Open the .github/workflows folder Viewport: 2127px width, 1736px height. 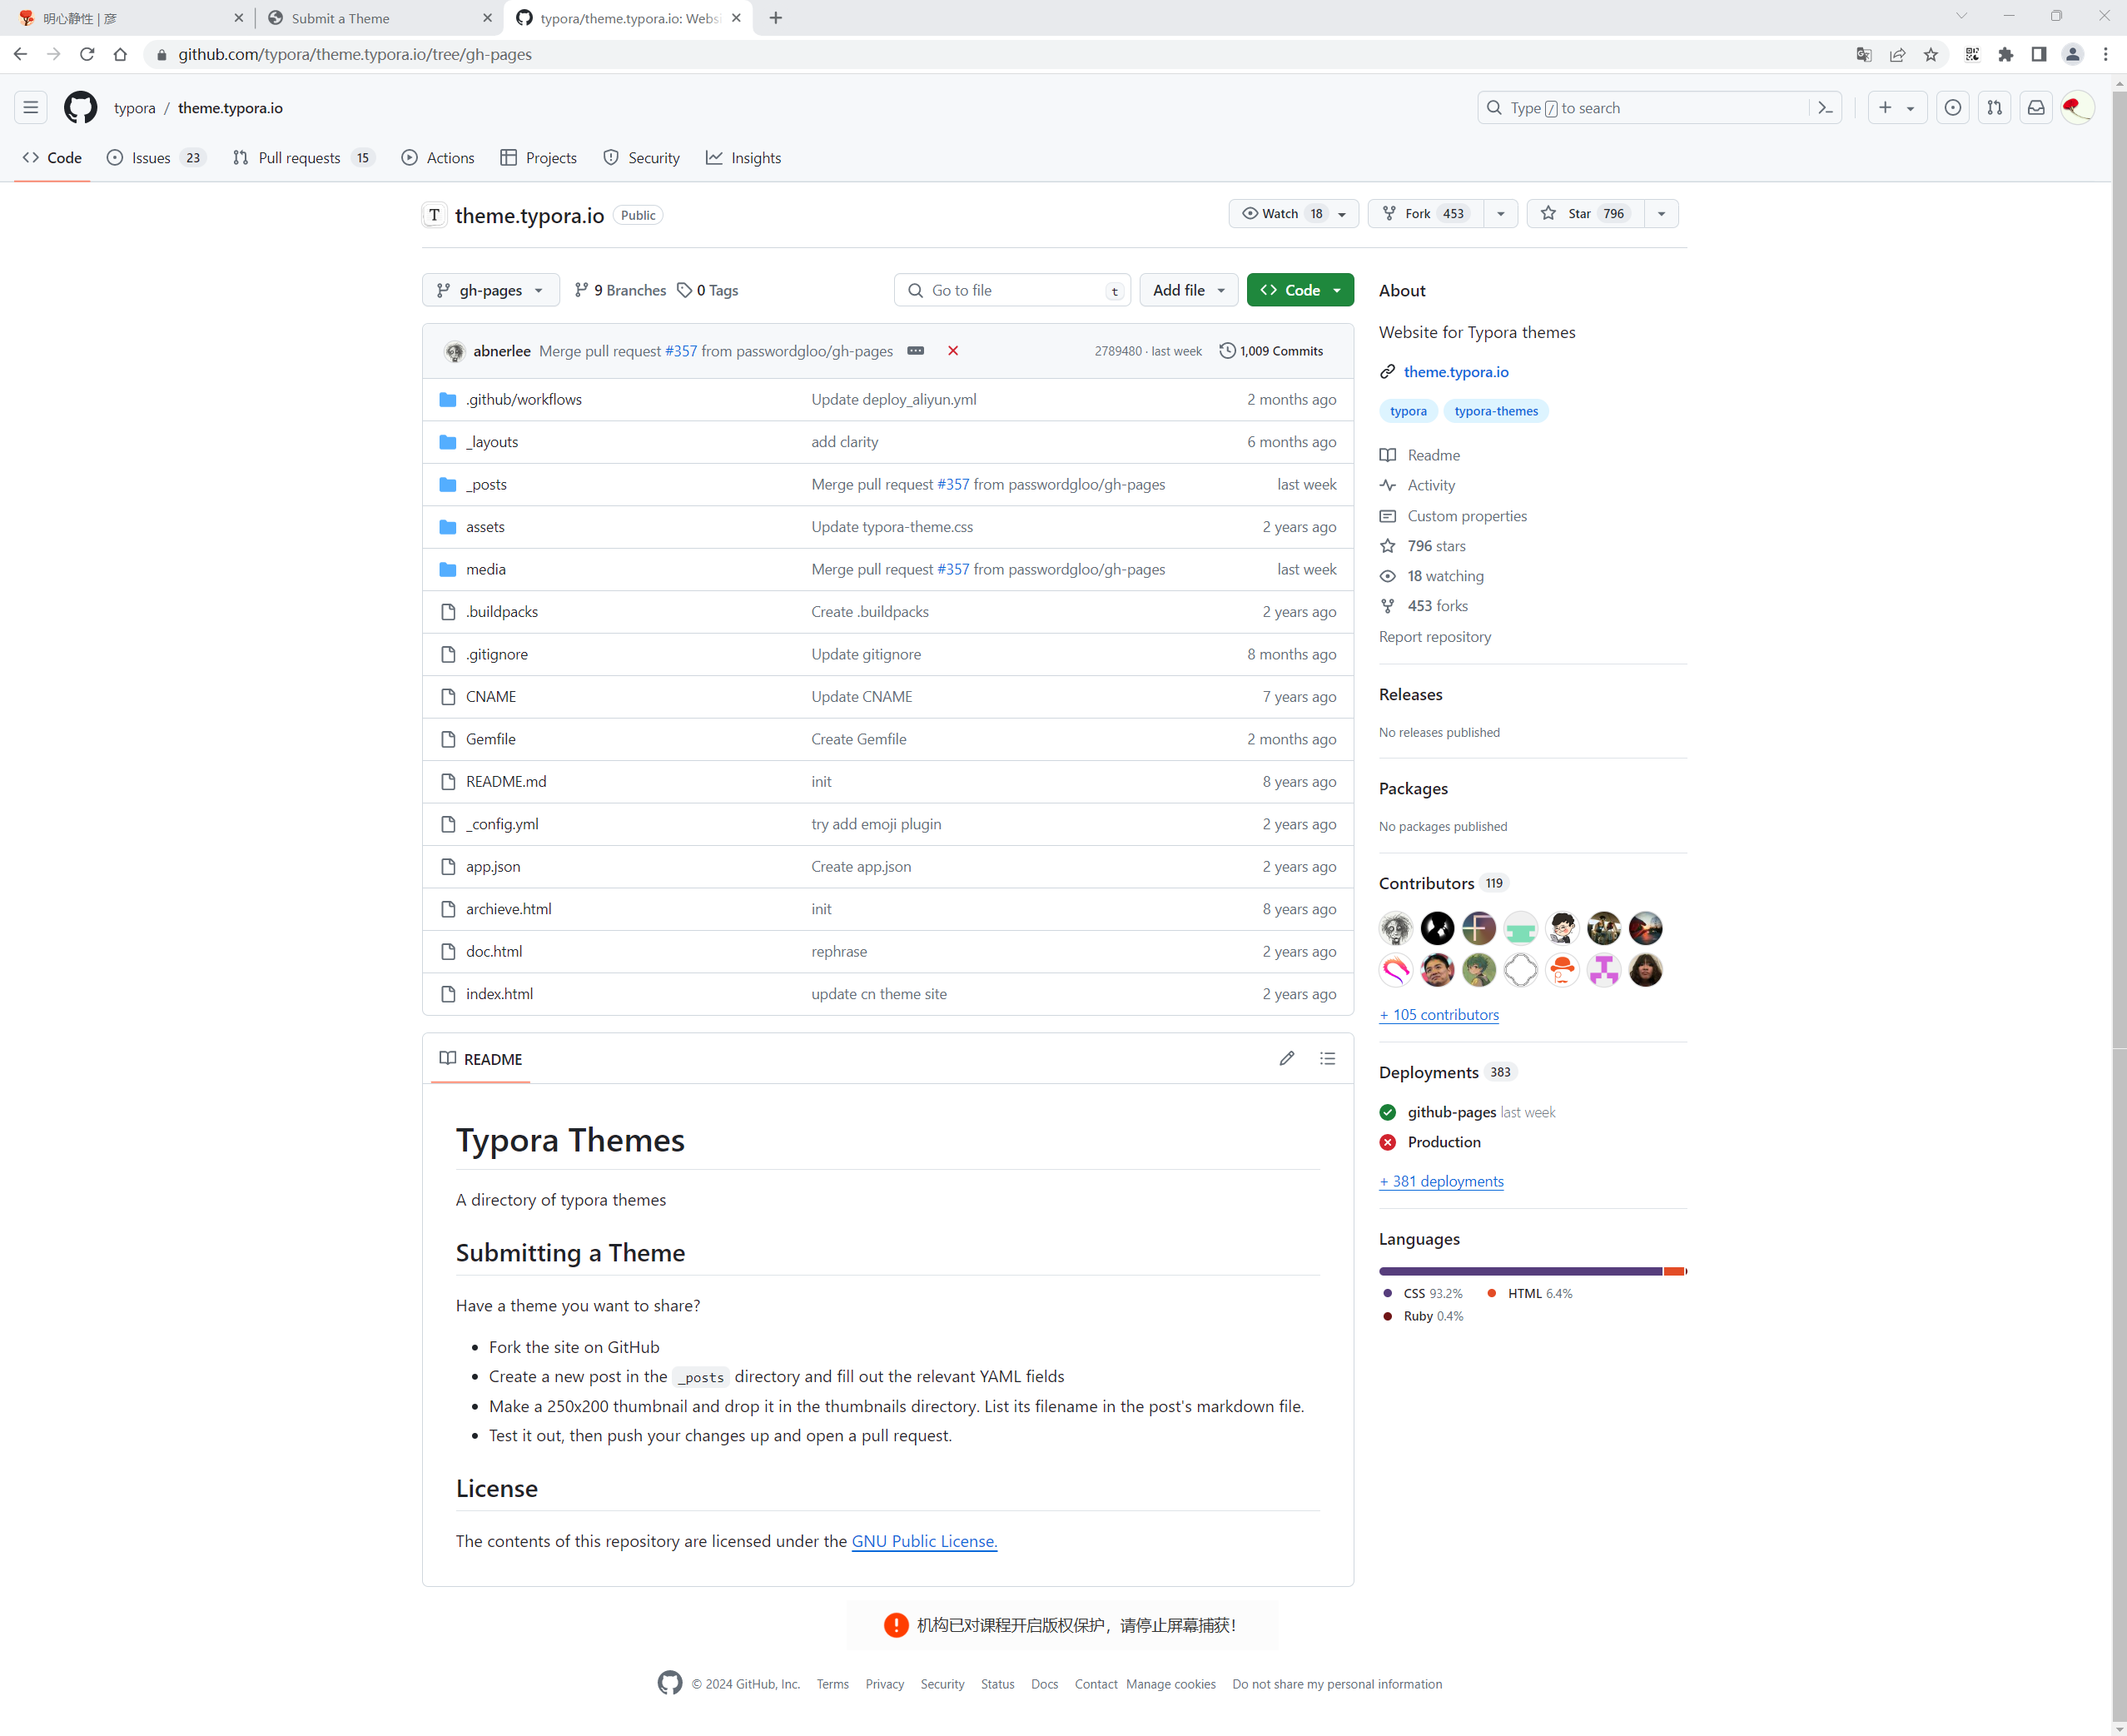tap(524, 399)
